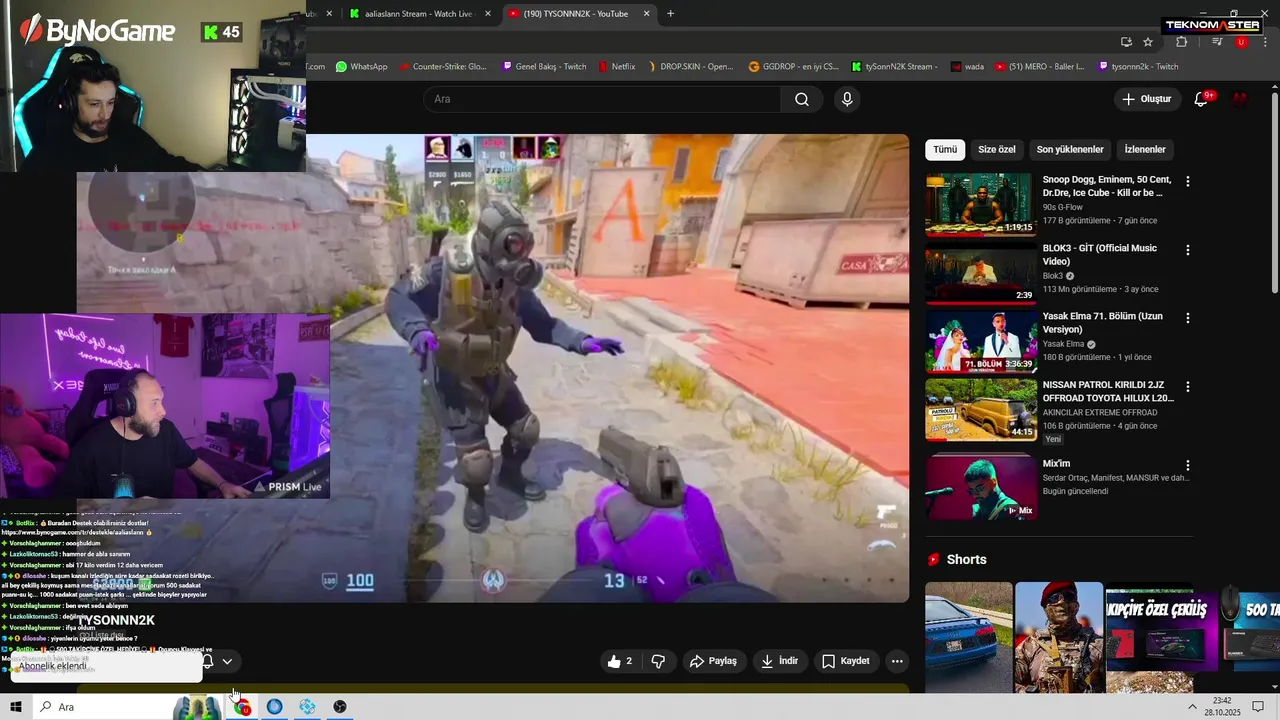Open the GGDROP bookmark

(794, 67)
